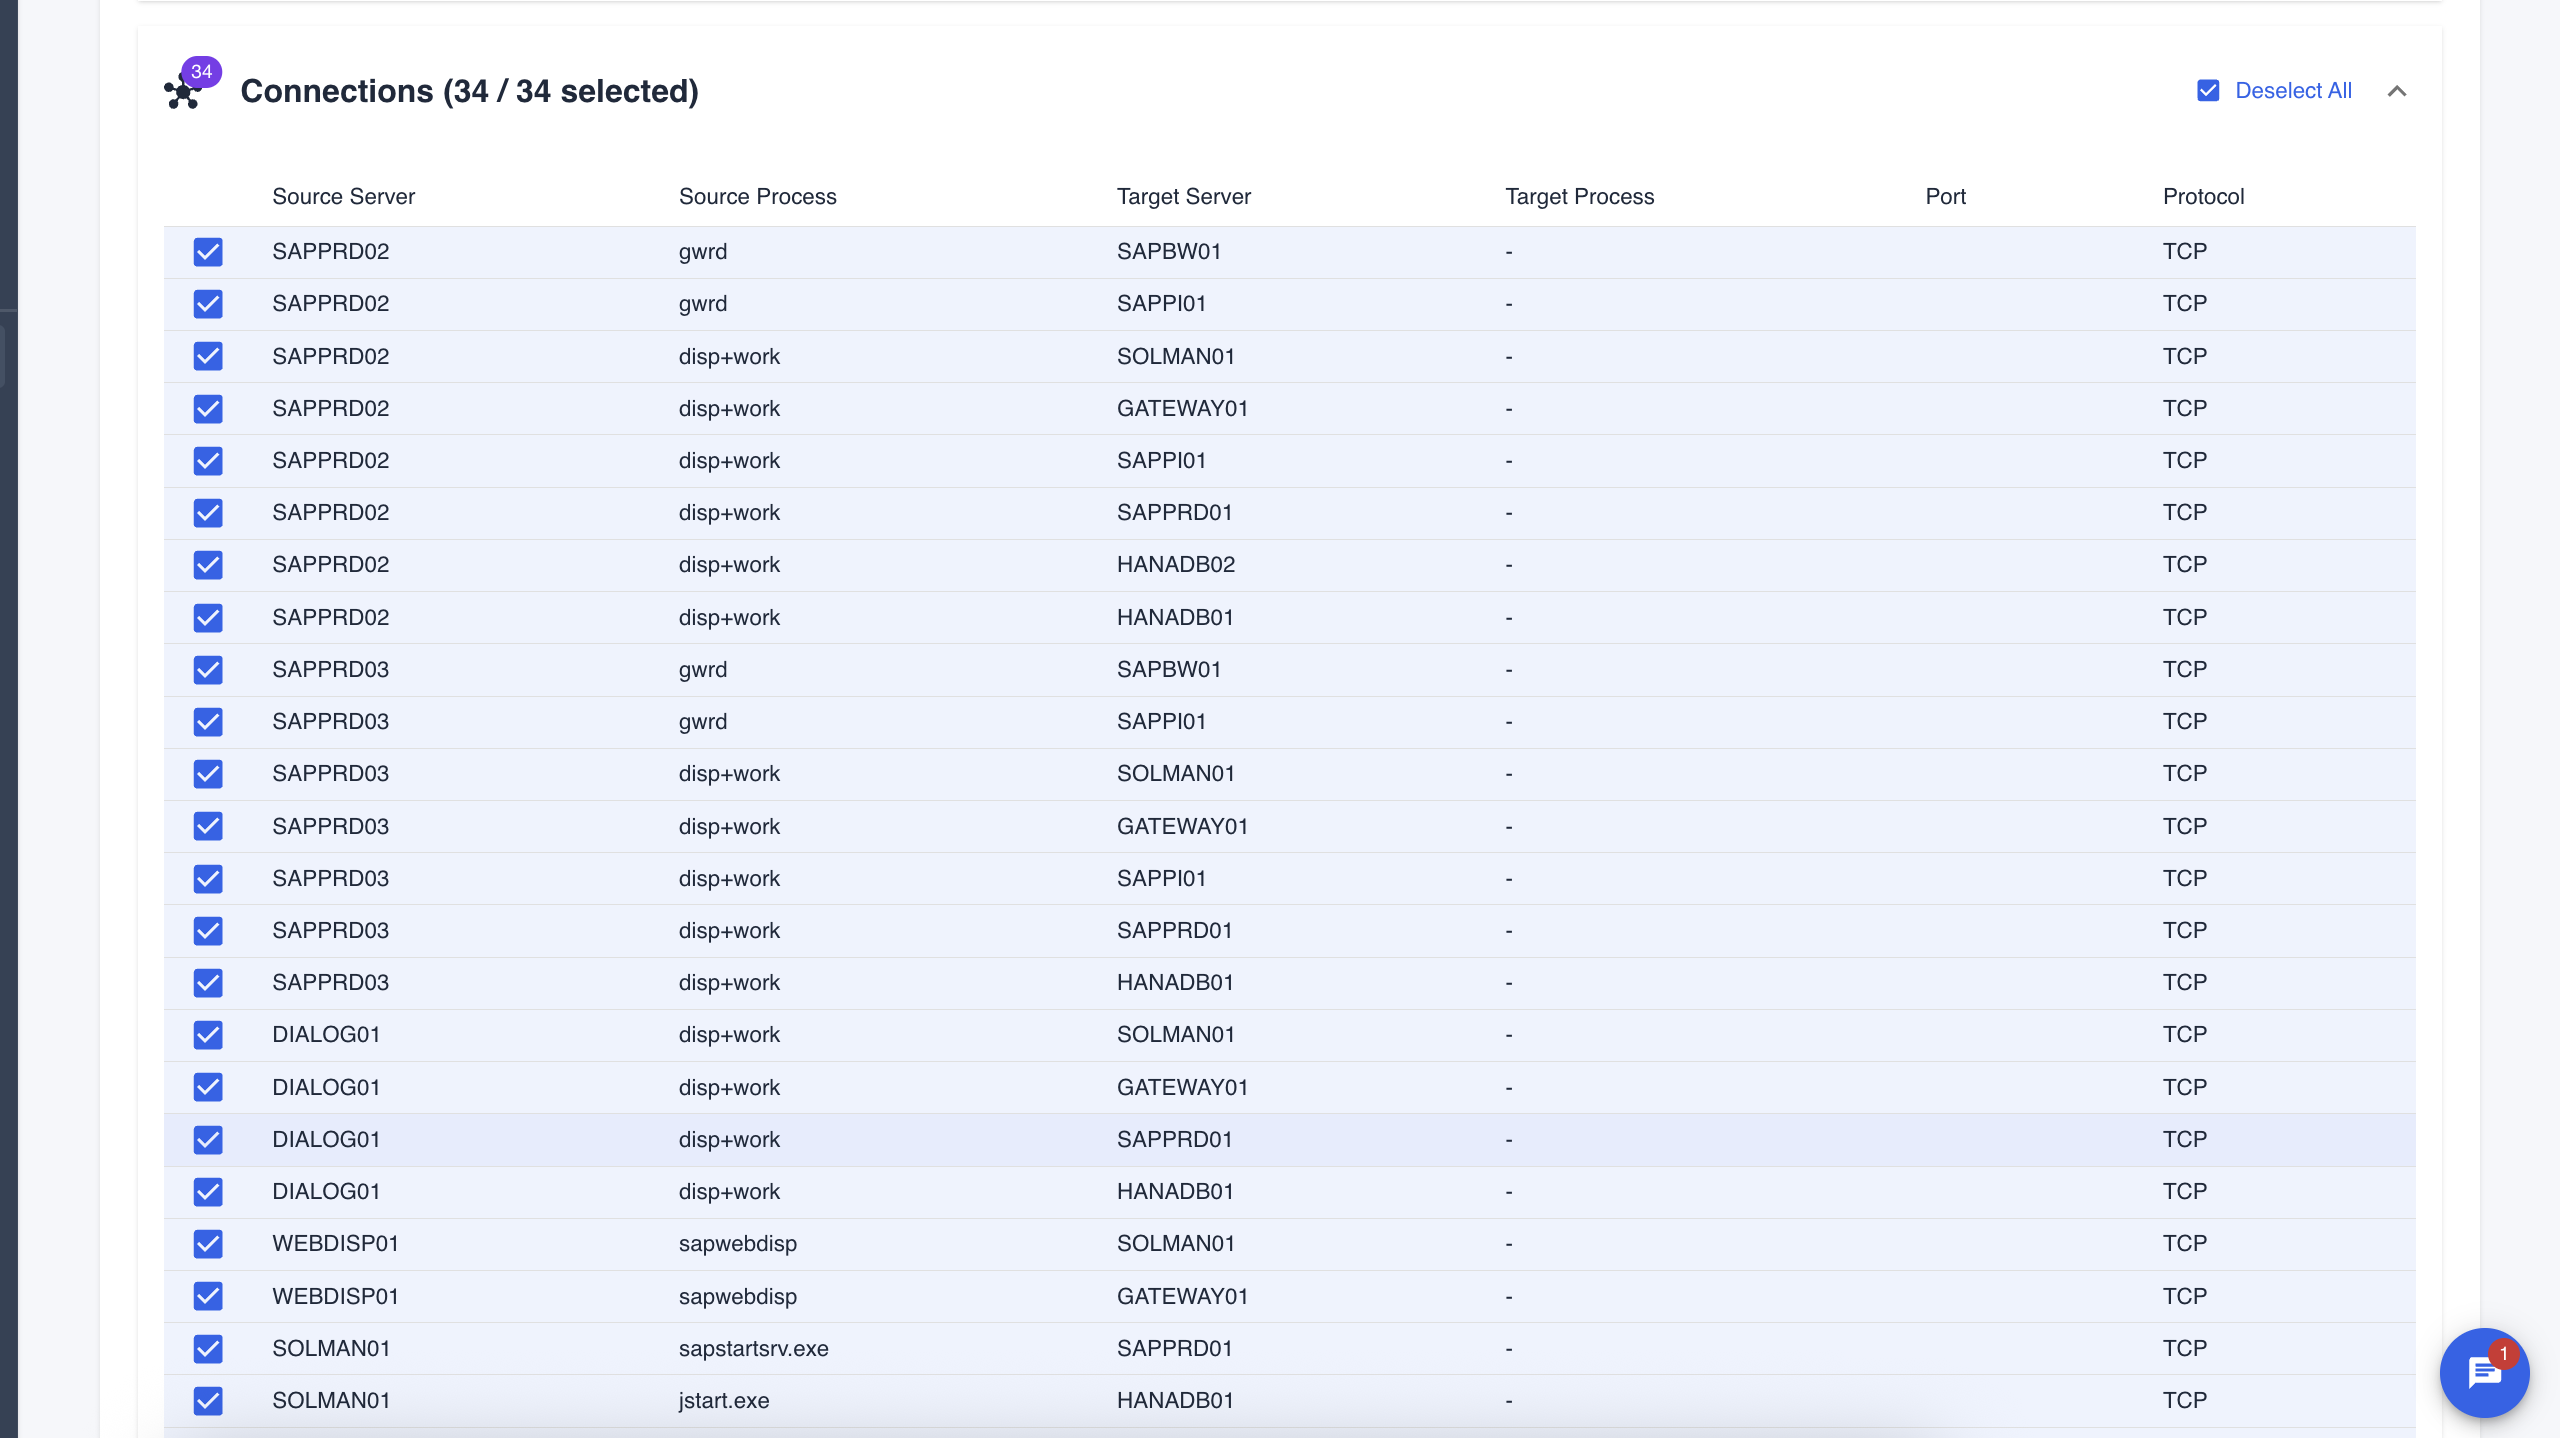
Task: Click the Source Server column header
Action: pos(343,197)
